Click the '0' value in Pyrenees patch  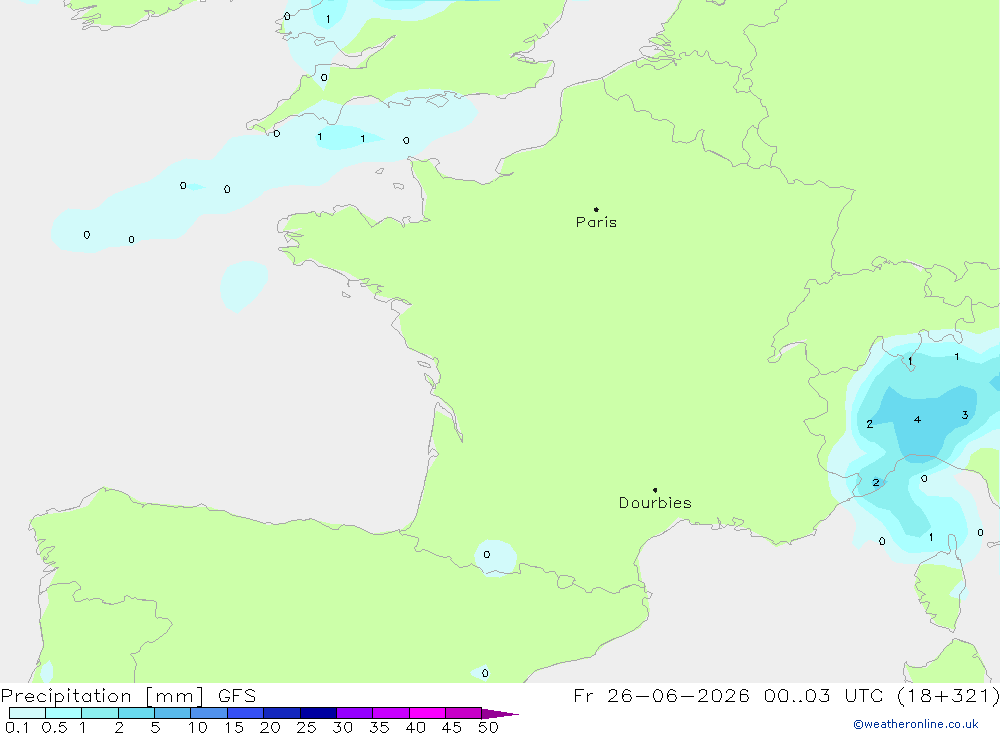[x=487, y=554]
